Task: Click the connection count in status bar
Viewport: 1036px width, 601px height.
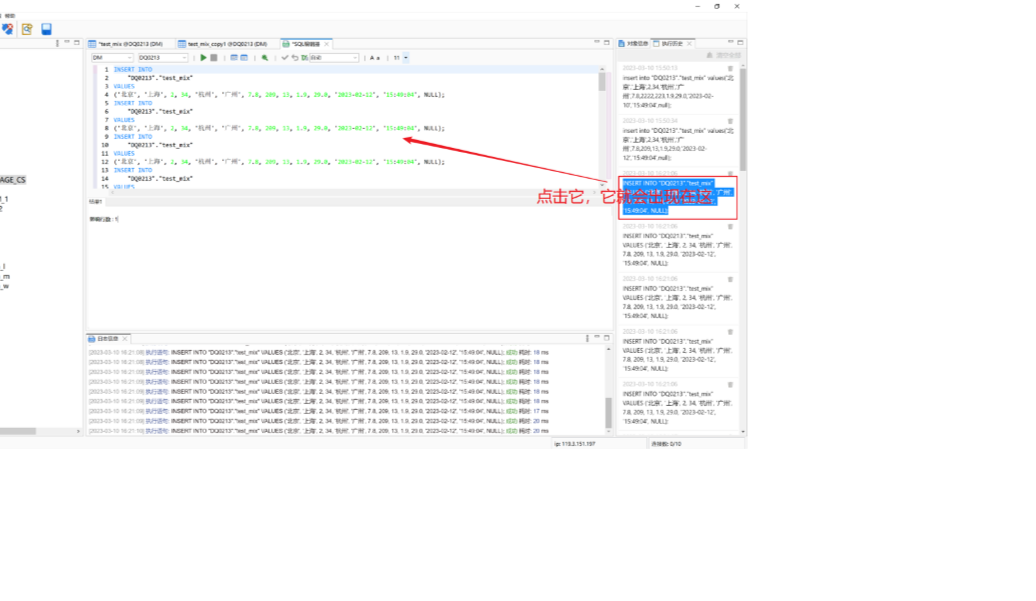Action: [666, 444]
